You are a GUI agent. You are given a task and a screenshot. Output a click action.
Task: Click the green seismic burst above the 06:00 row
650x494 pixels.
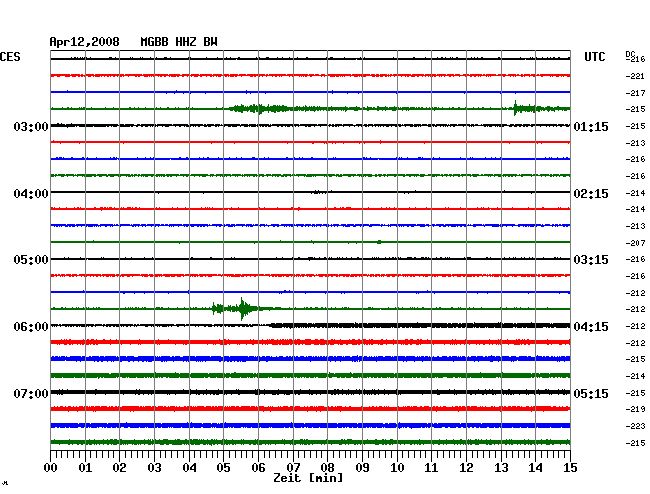240,309
